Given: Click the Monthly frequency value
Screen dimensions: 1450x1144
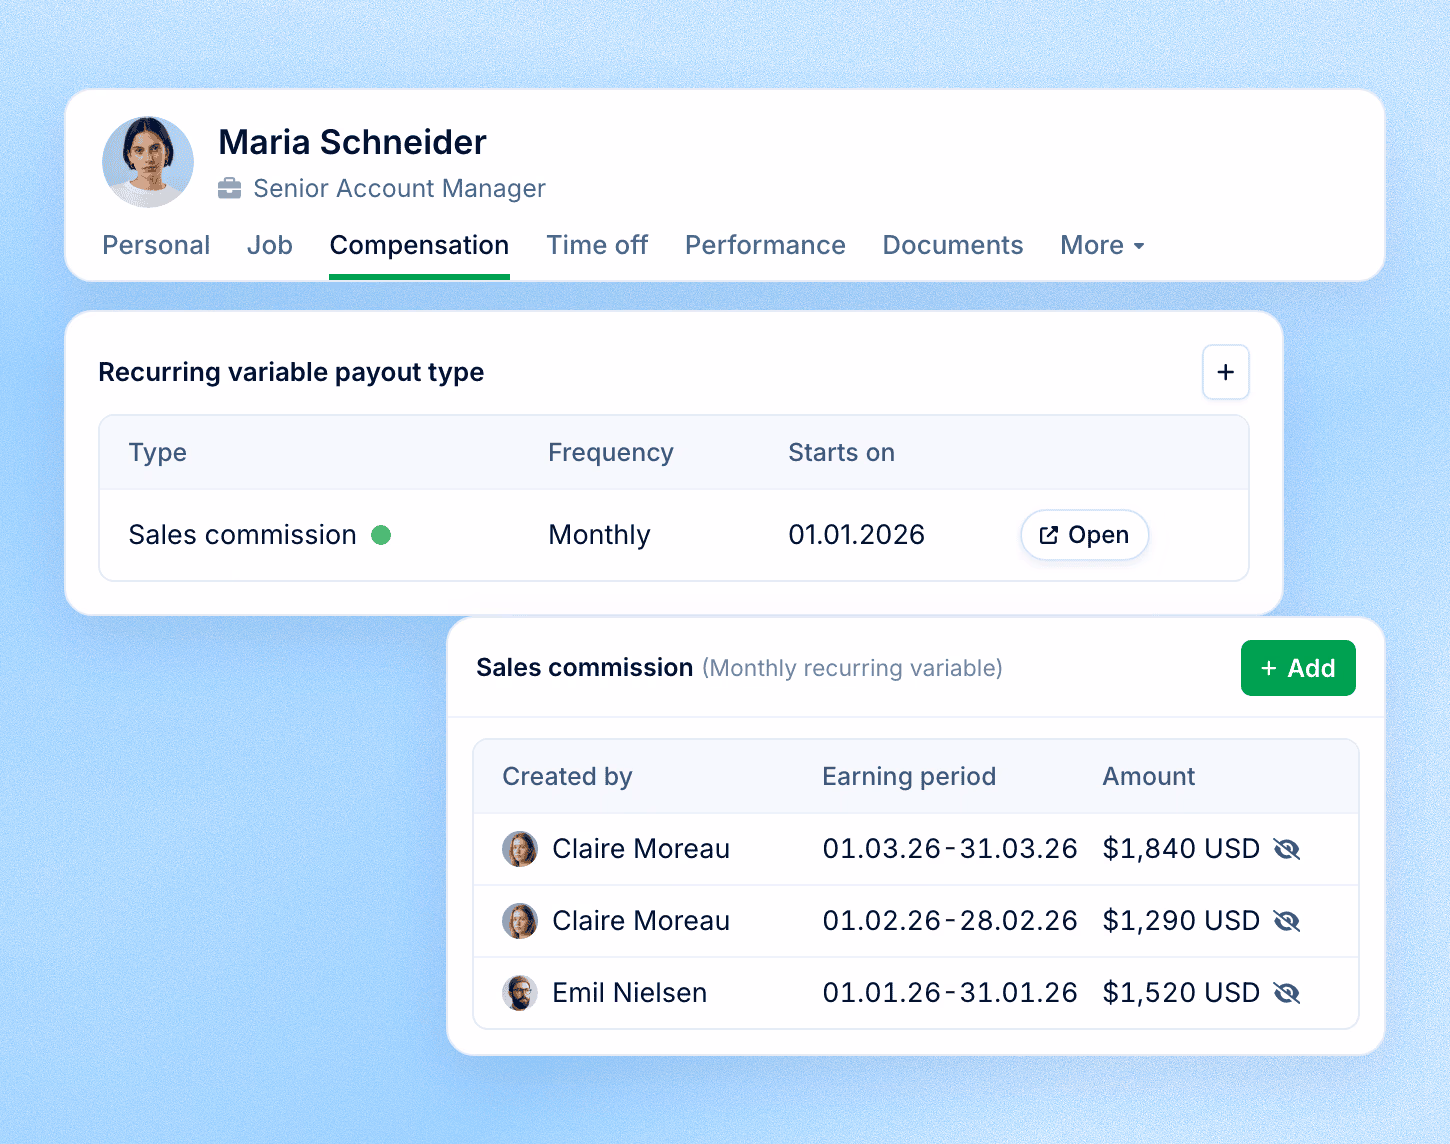Looking at the screenshot, I should tap(600, 535).
